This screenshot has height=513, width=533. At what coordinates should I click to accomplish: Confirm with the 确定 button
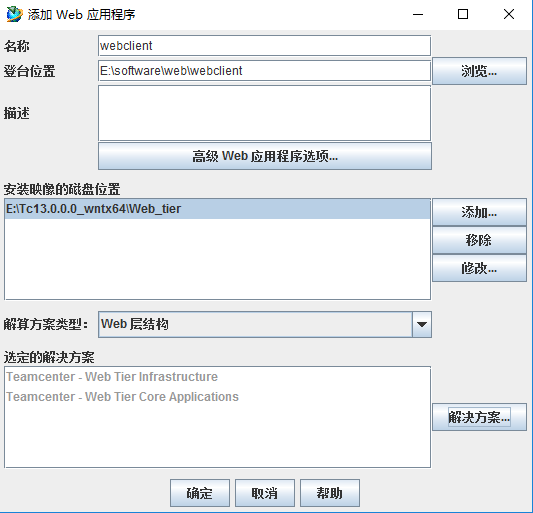(200, 493)
